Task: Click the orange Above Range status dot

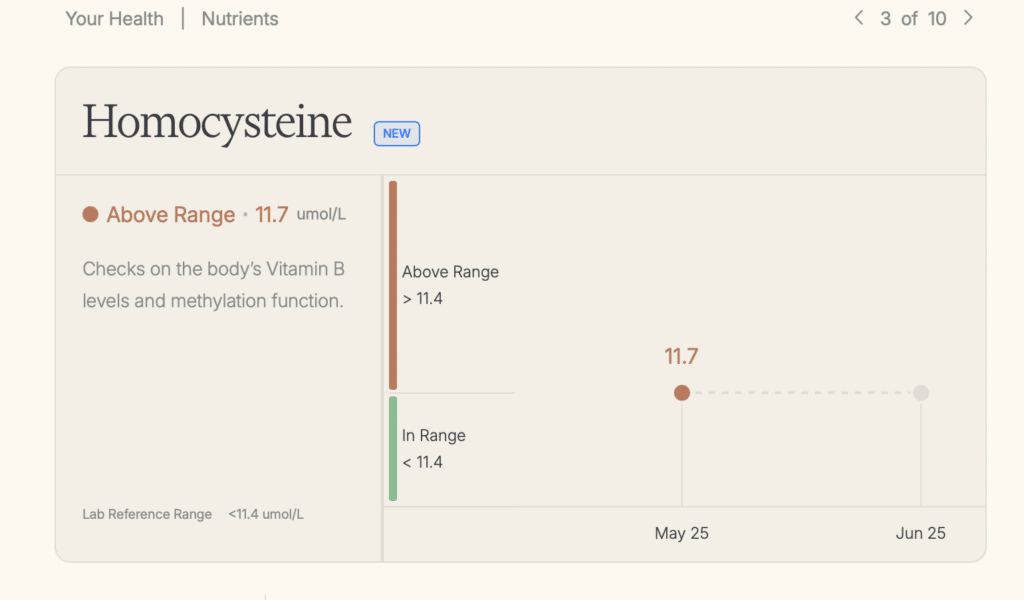Action: tap(90, 214)
